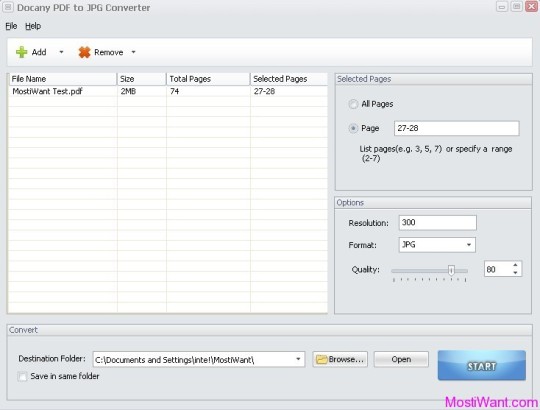Open the Help menu
The image size is (540, 410).
tap(33, 26)
